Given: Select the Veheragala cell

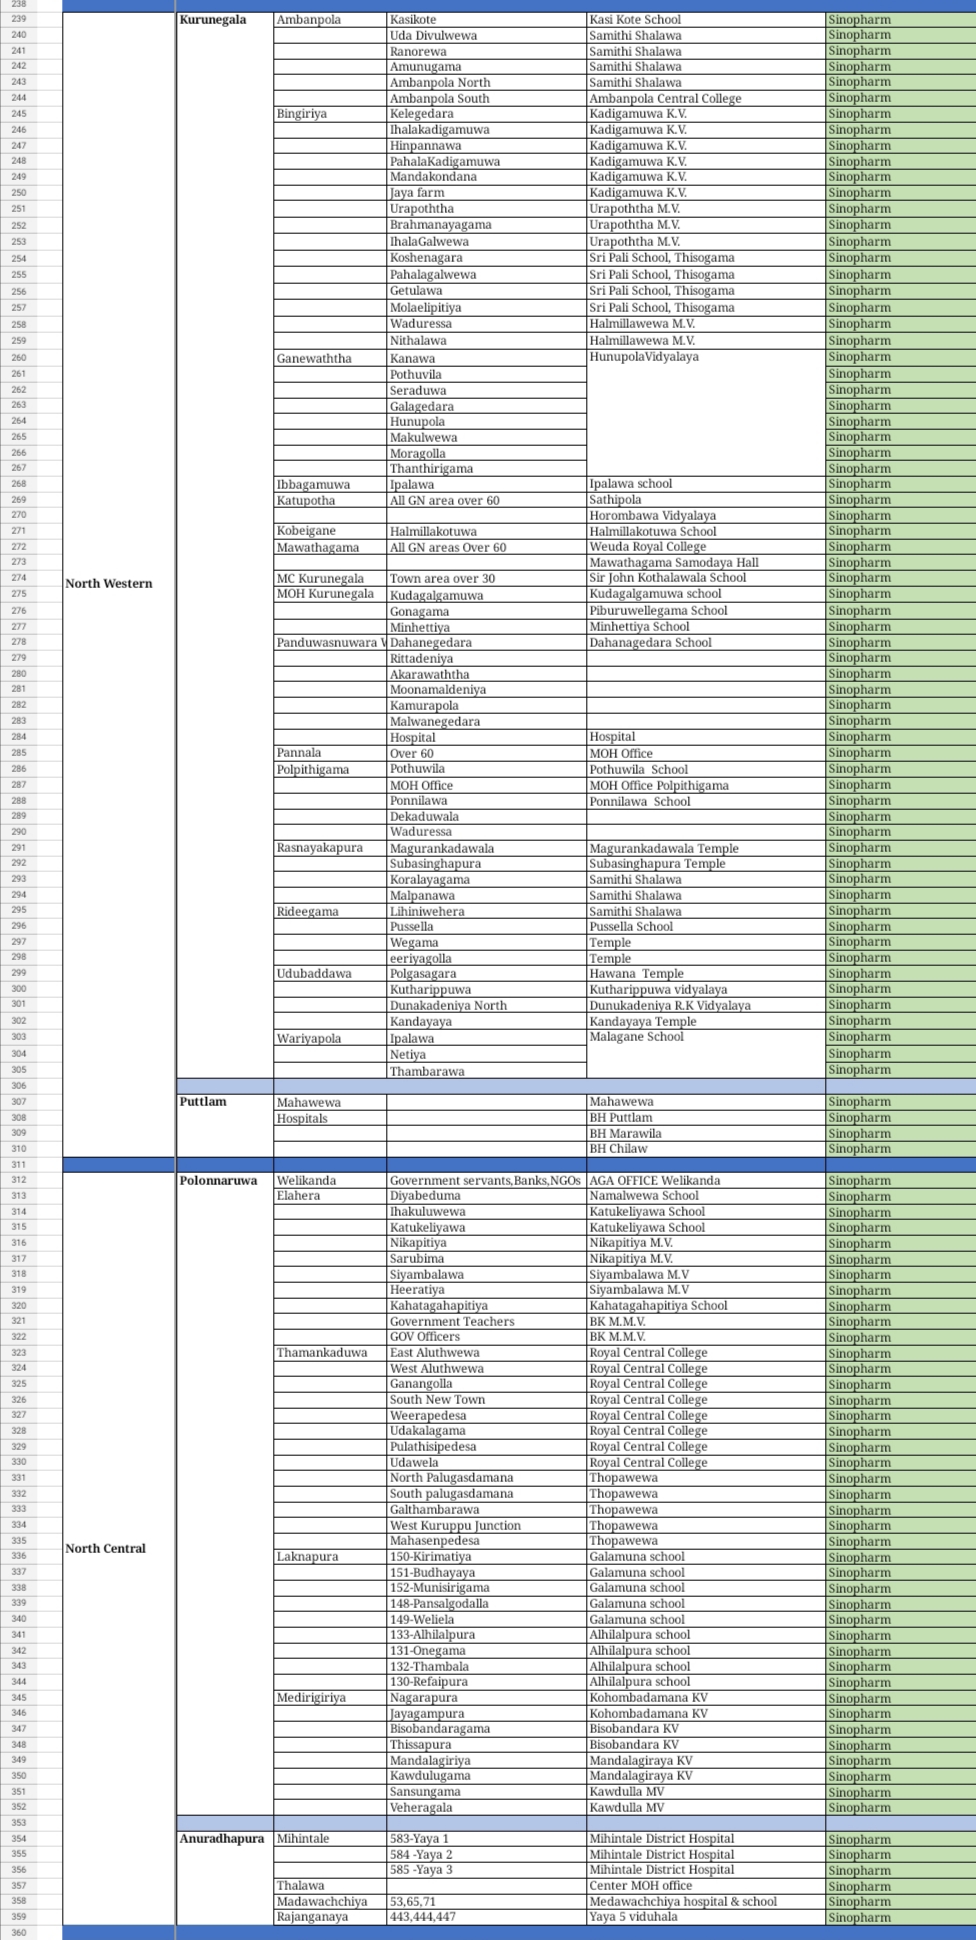Looking at the screenshot, I should click(x=487, y=1807).
